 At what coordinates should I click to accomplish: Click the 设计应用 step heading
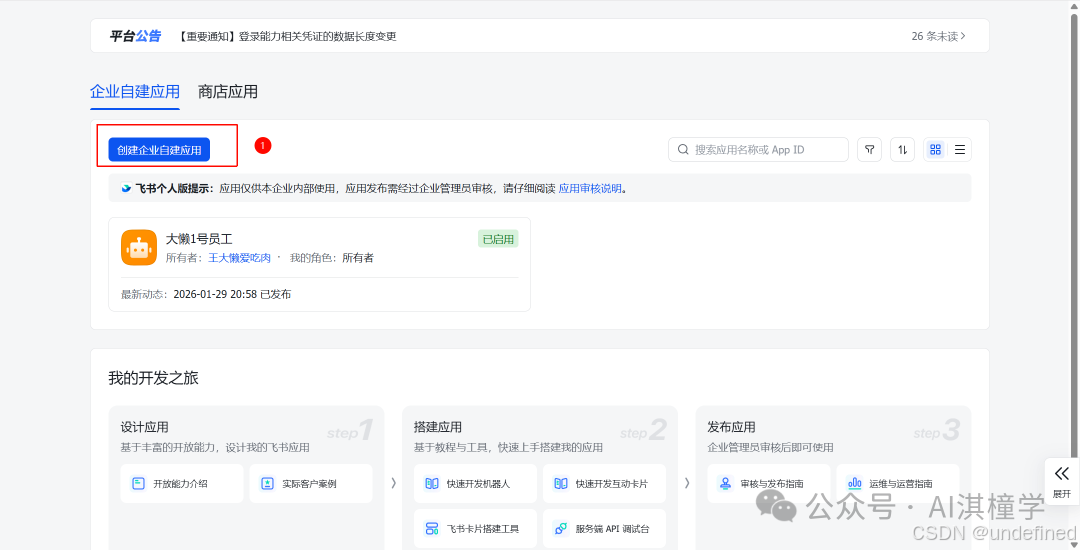(x=145, y=427)
